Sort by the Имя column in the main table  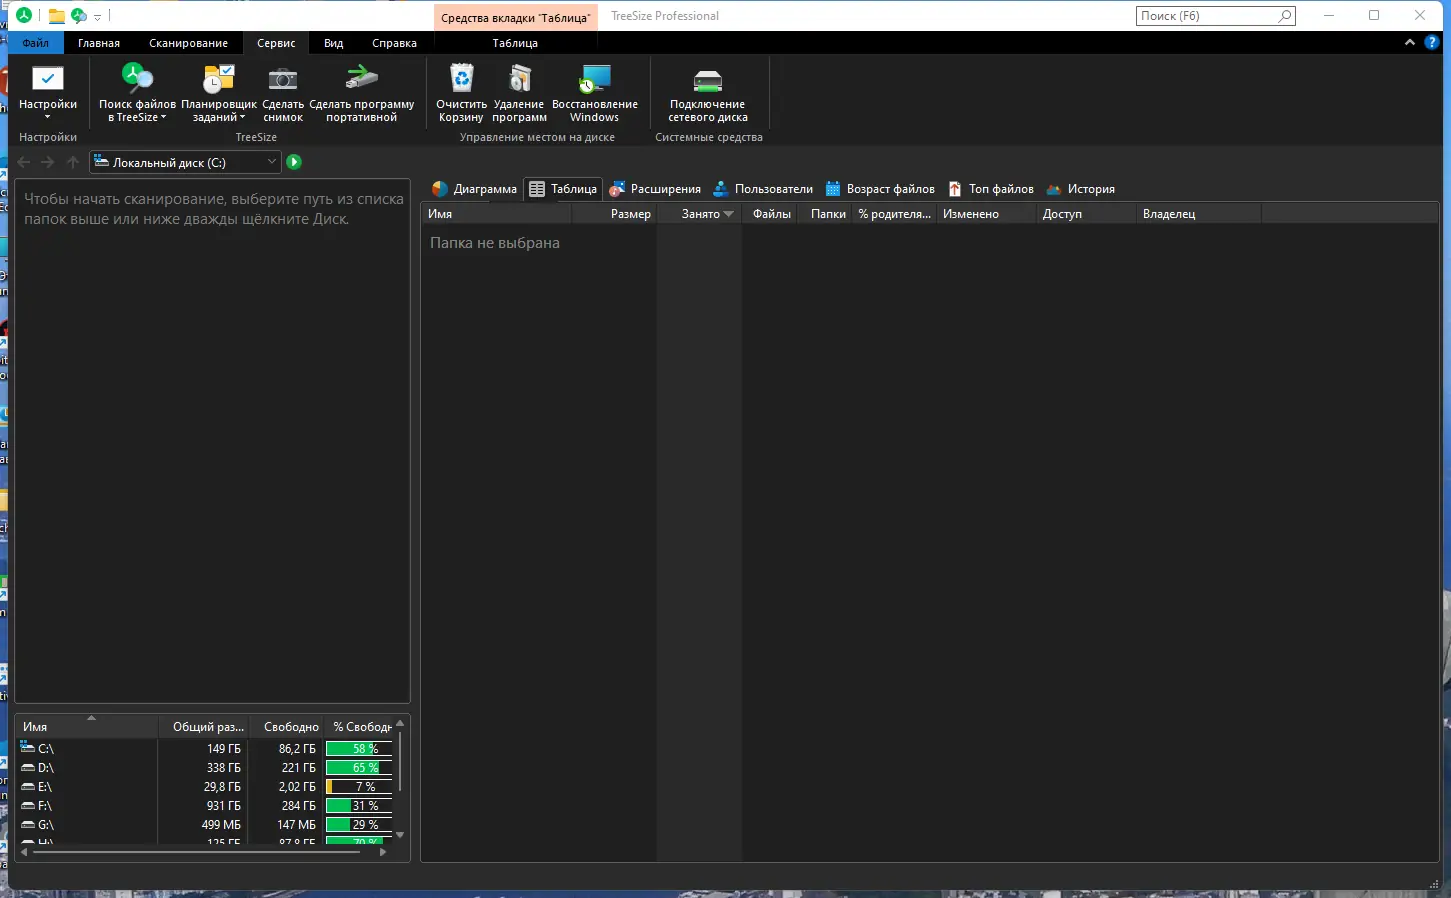(496, 214)
